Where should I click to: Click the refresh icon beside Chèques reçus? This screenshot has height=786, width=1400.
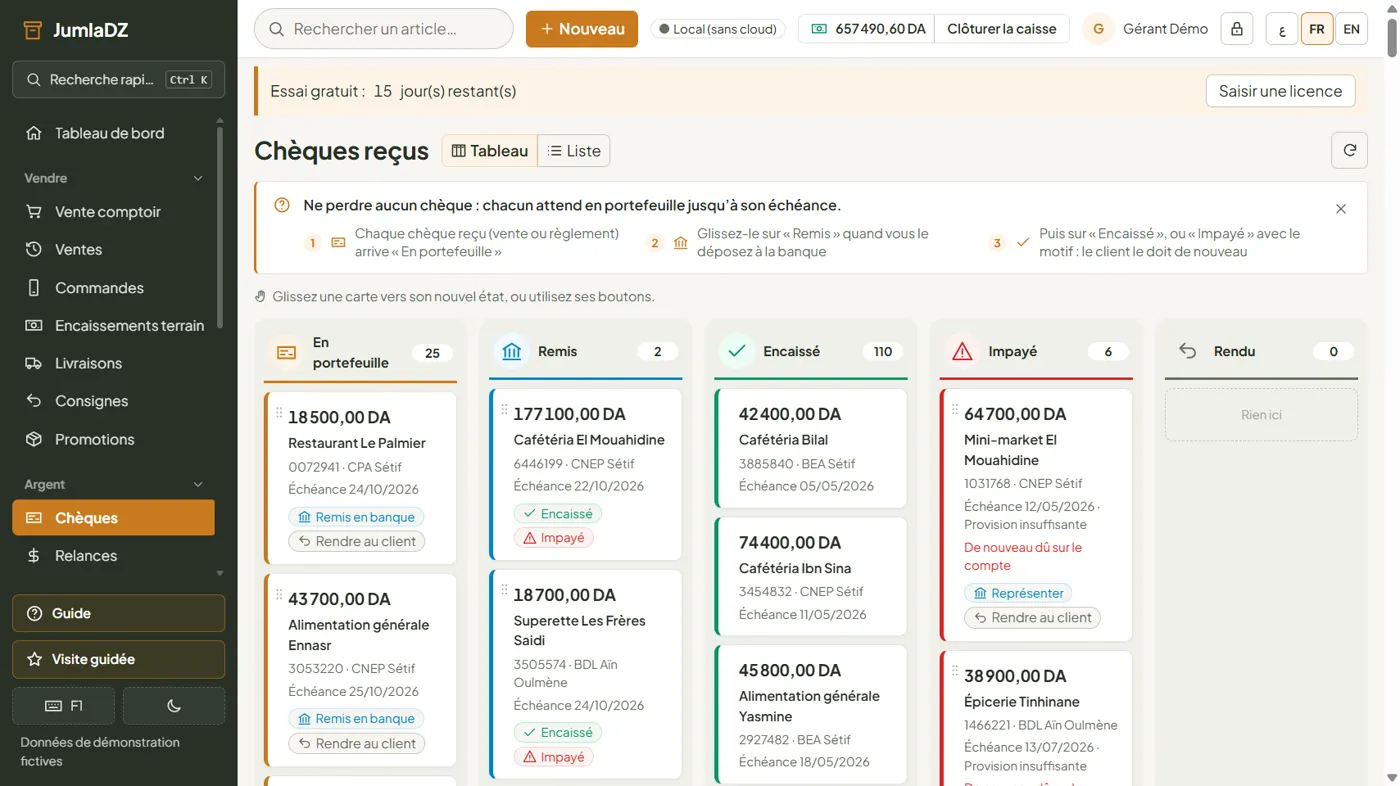point(1349,150)
